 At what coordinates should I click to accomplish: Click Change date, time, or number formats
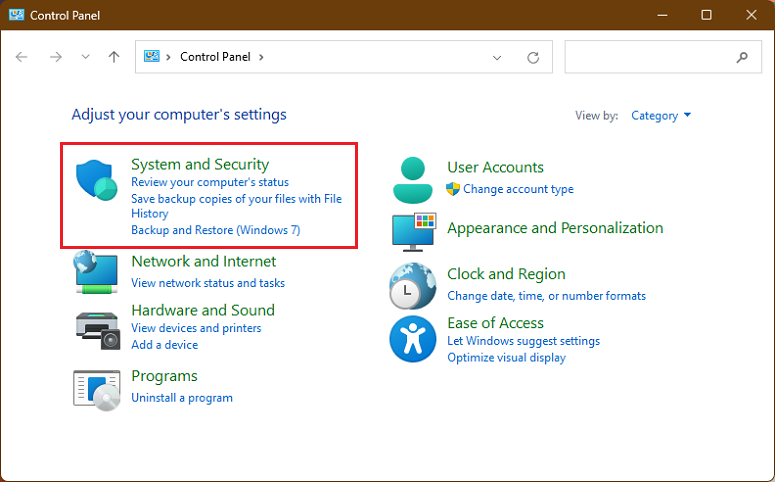pyautogui.click(x=547, y=296)
